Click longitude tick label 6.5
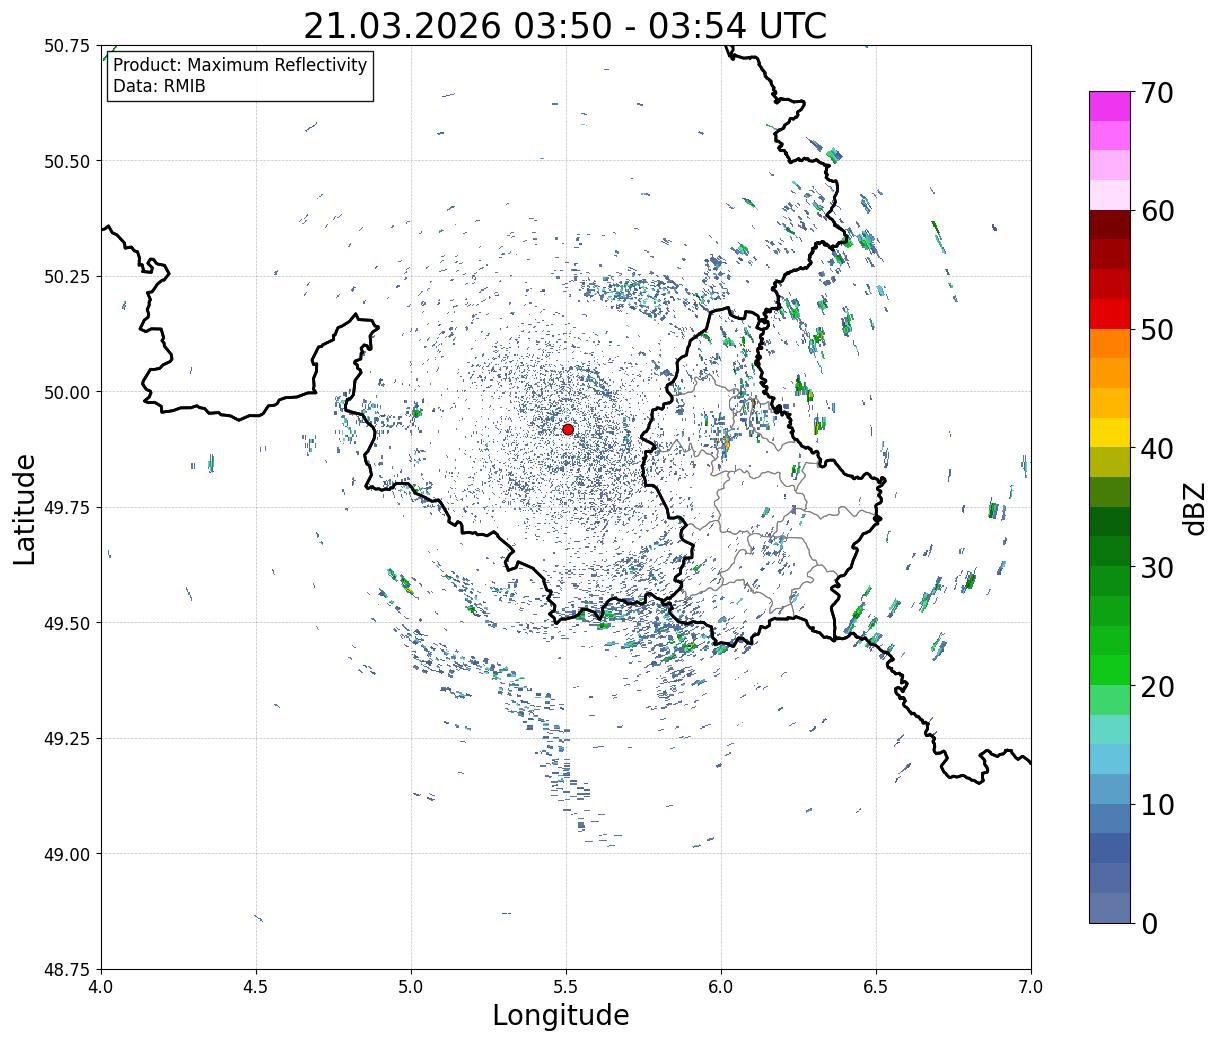Viewport: 1219px width, 1040px height. coord(876,987)
